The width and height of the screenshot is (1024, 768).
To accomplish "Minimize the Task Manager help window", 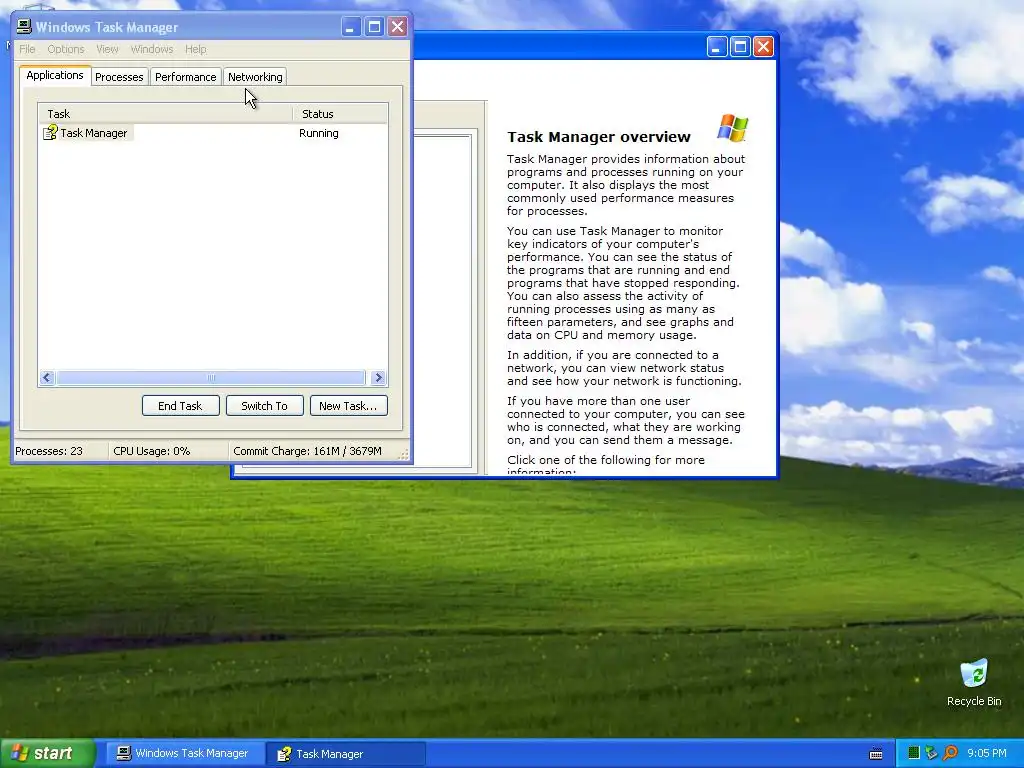I will [x=716, y=47].
